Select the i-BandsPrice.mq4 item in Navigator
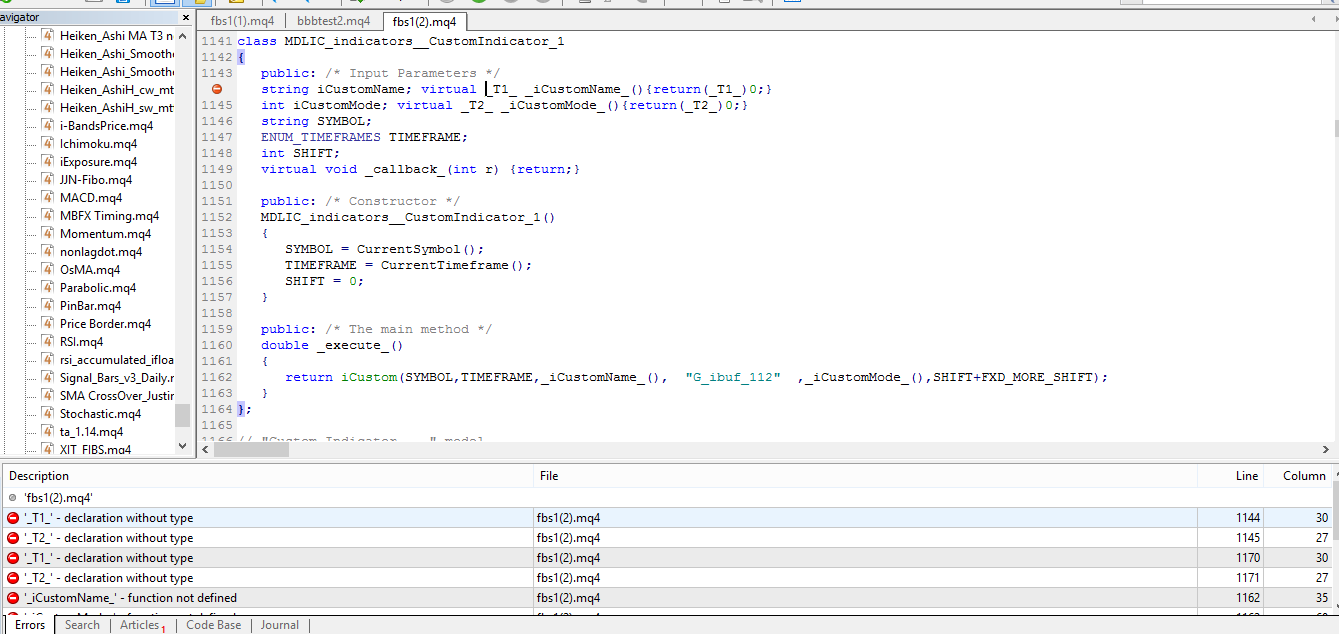Image resolution: width=1339 pixels, height=634 pixels. [x=106, y=126]
